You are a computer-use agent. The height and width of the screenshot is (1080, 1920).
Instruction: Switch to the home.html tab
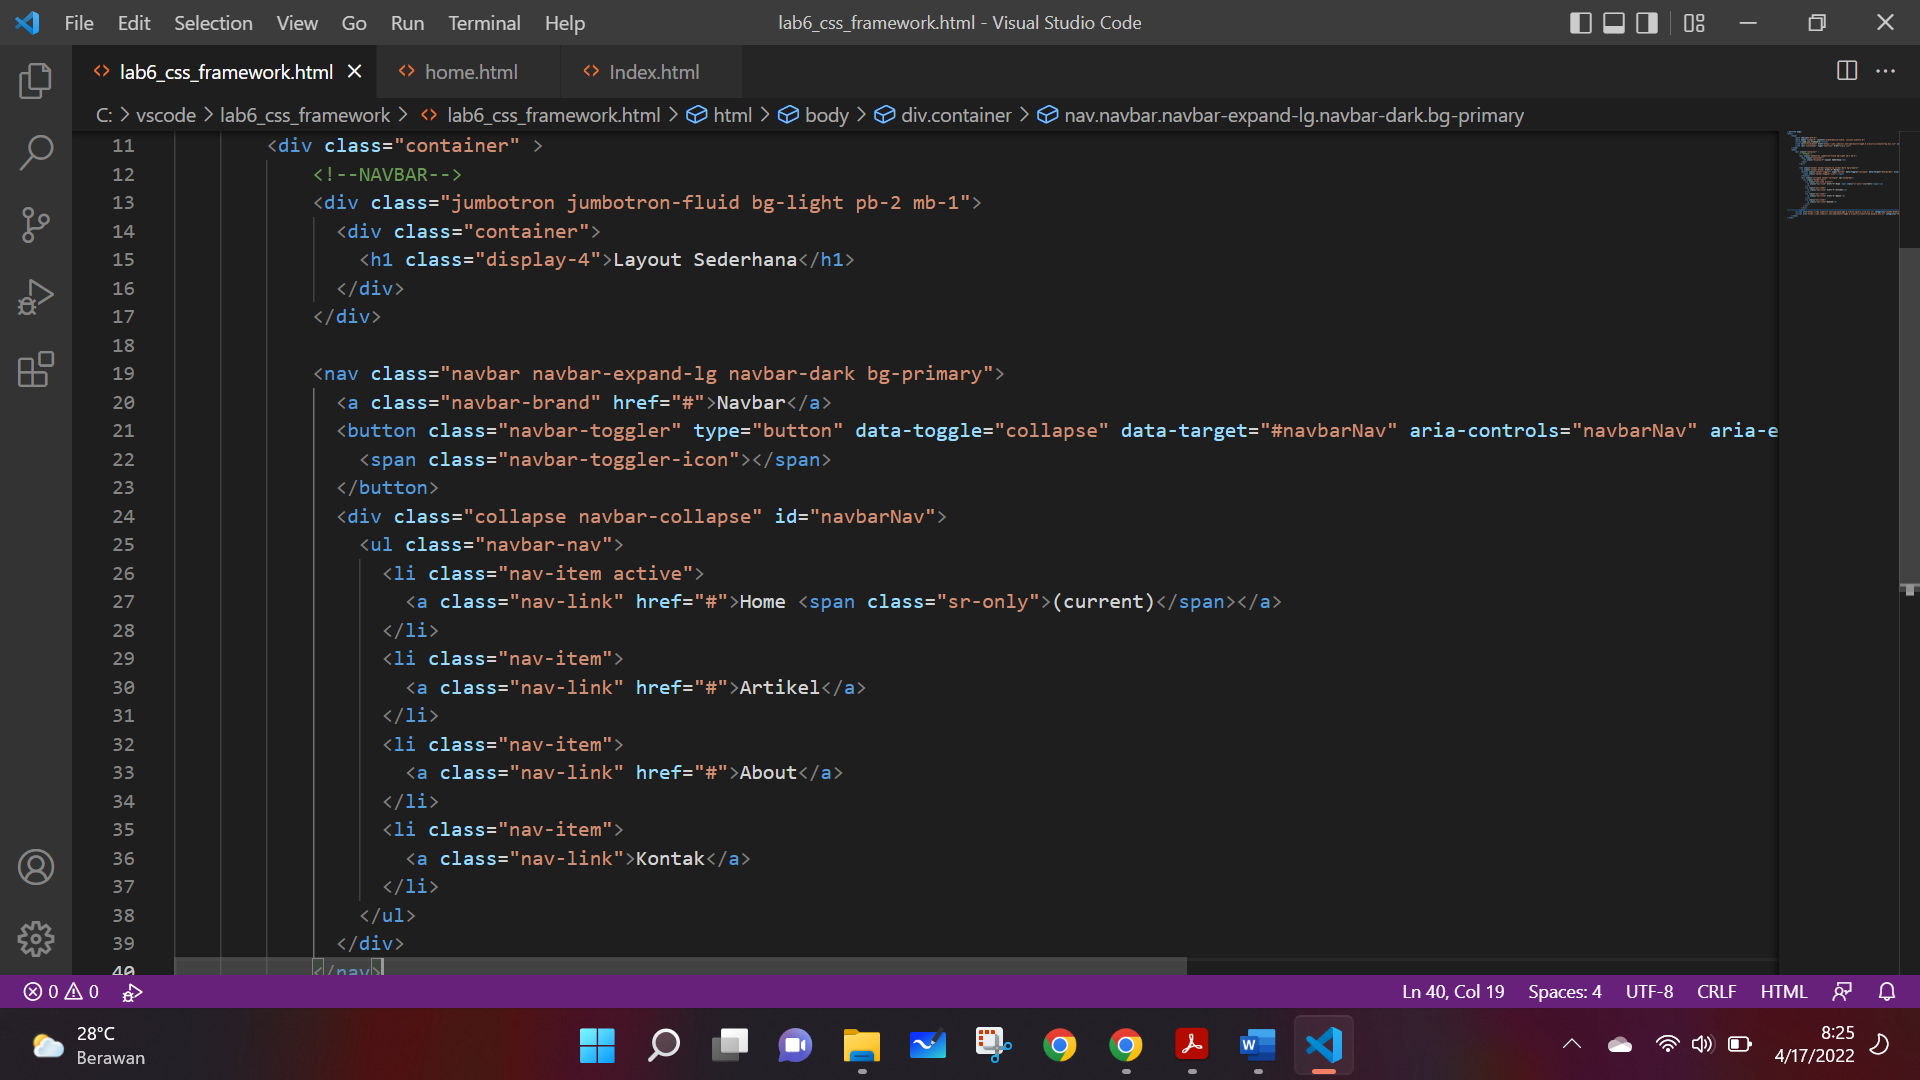[x=470, y=71]
